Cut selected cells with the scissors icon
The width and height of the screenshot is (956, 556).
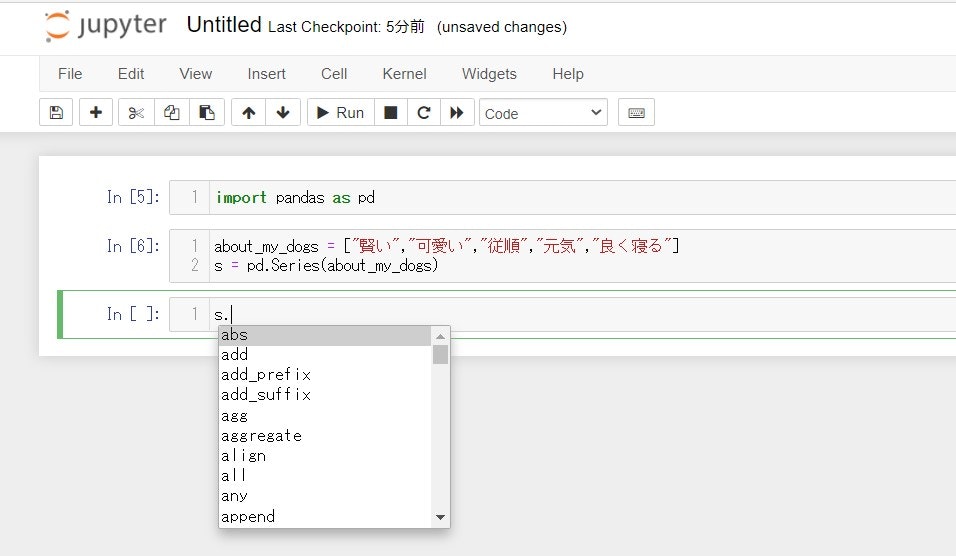click(x=136, y=112)
